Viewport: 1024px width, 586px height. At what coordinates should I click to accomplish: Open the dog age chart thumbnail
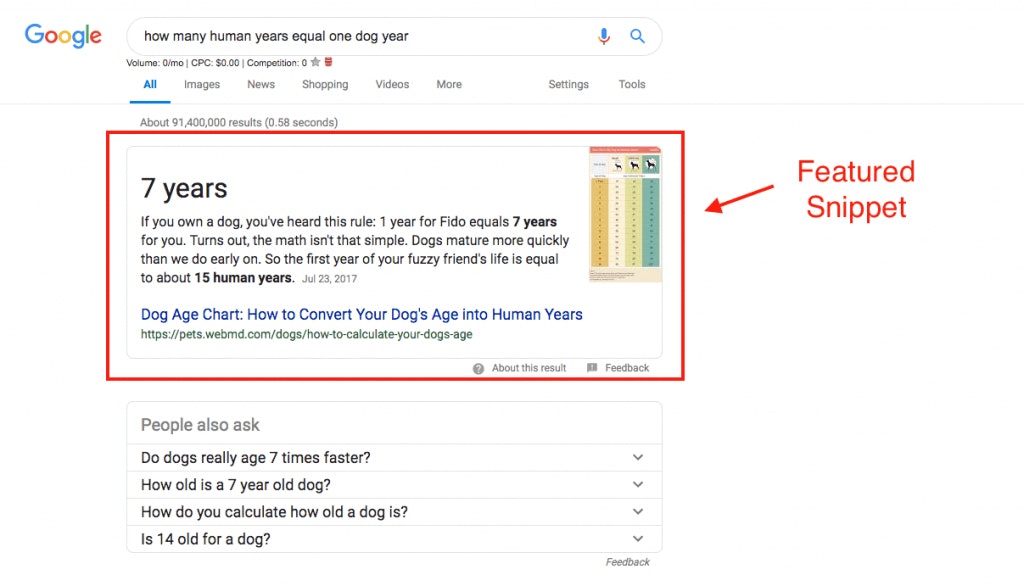pyautogui.click(x=625, y=214)
